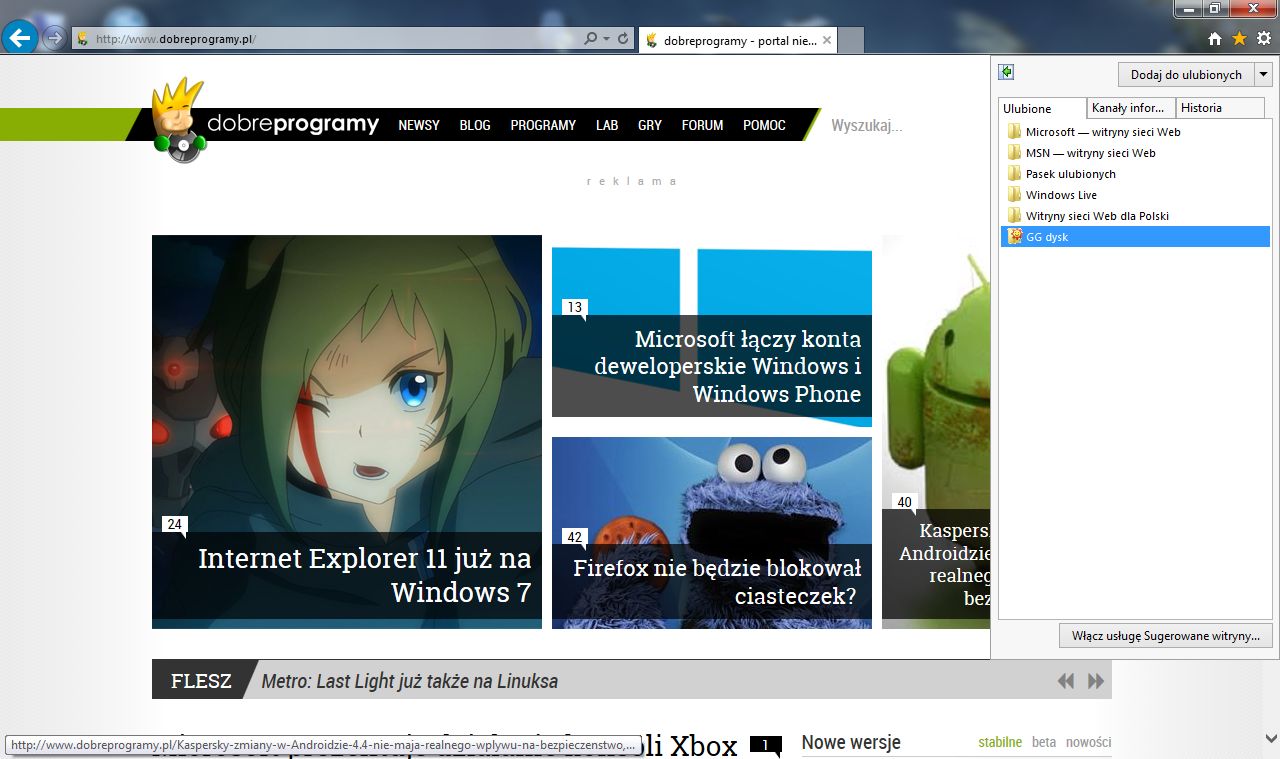This screenshot has width=1280, height=759.
Task: Open the NEWSY menu item
Action: [x=419, y=125]
